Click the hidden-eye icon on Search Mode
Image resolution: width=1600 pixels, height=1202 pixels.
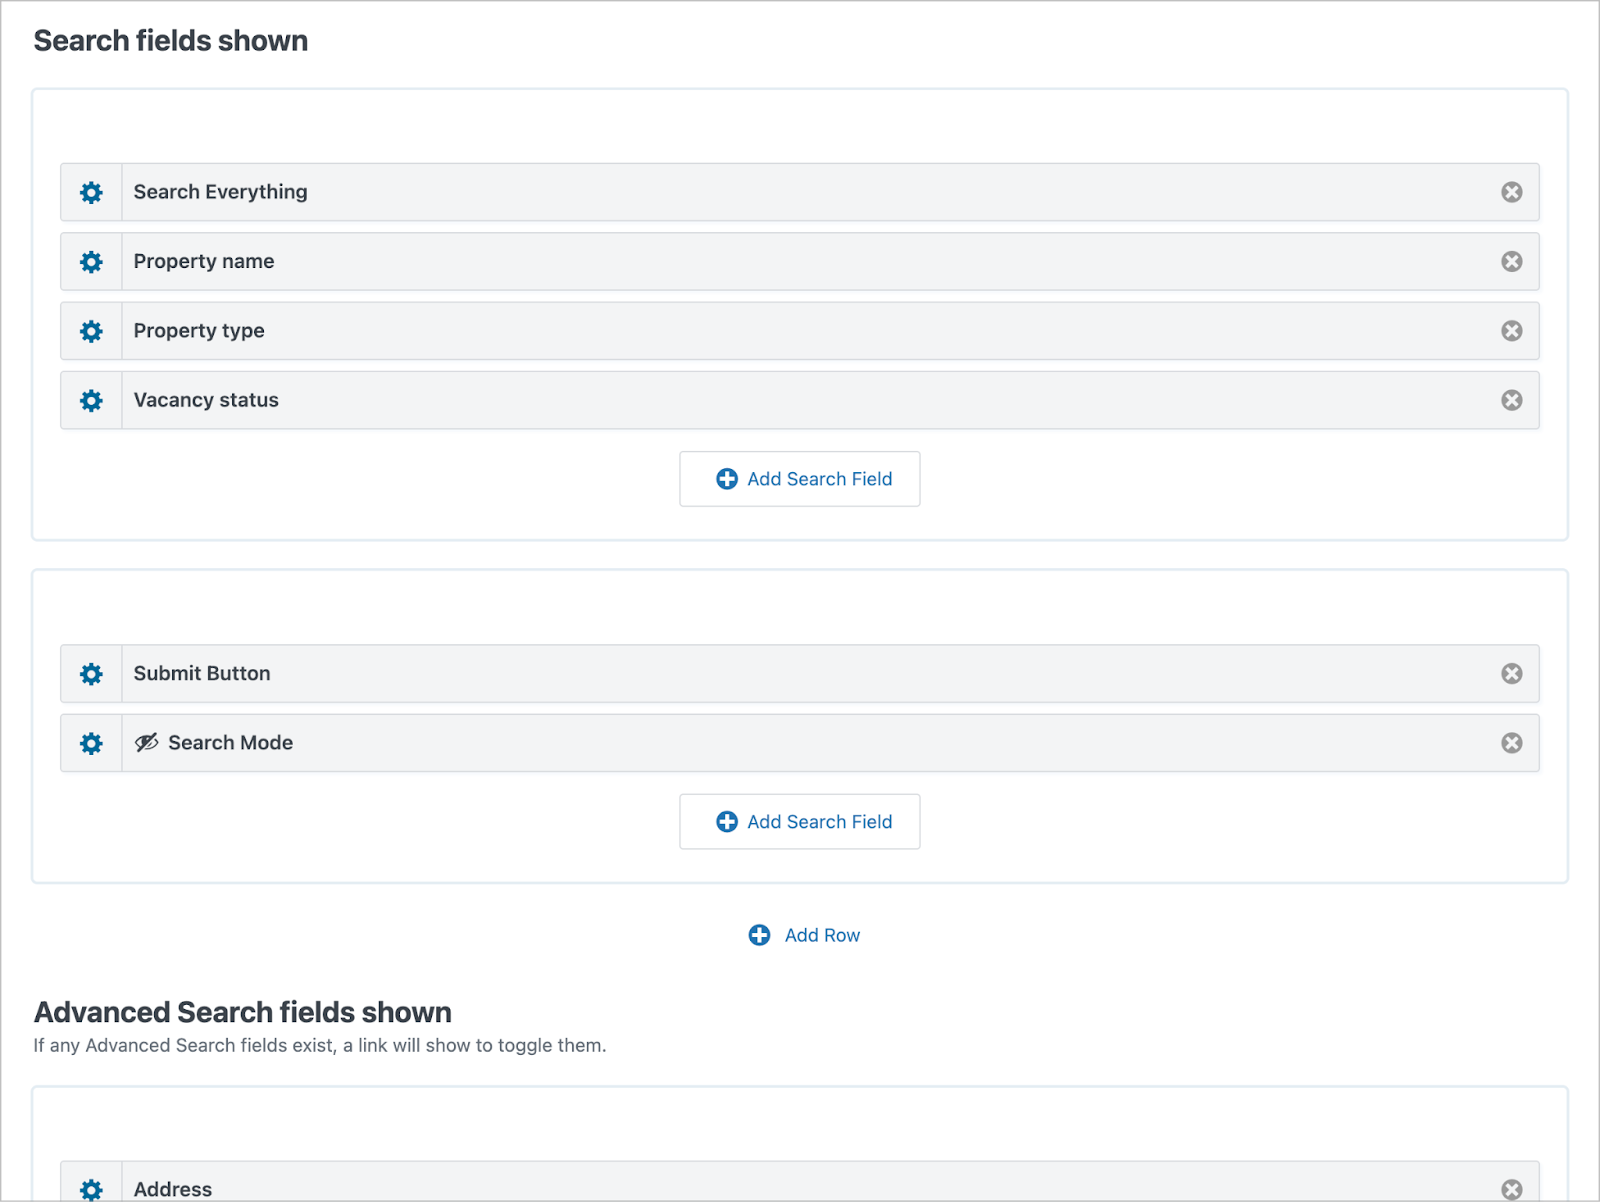tap(147, 743)
